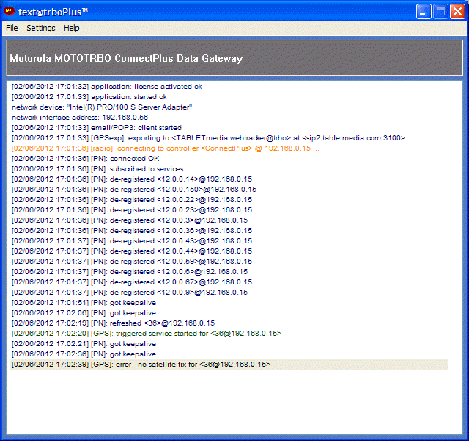Minimize the window
Screen dimensions: 470x441
(424, 11)
